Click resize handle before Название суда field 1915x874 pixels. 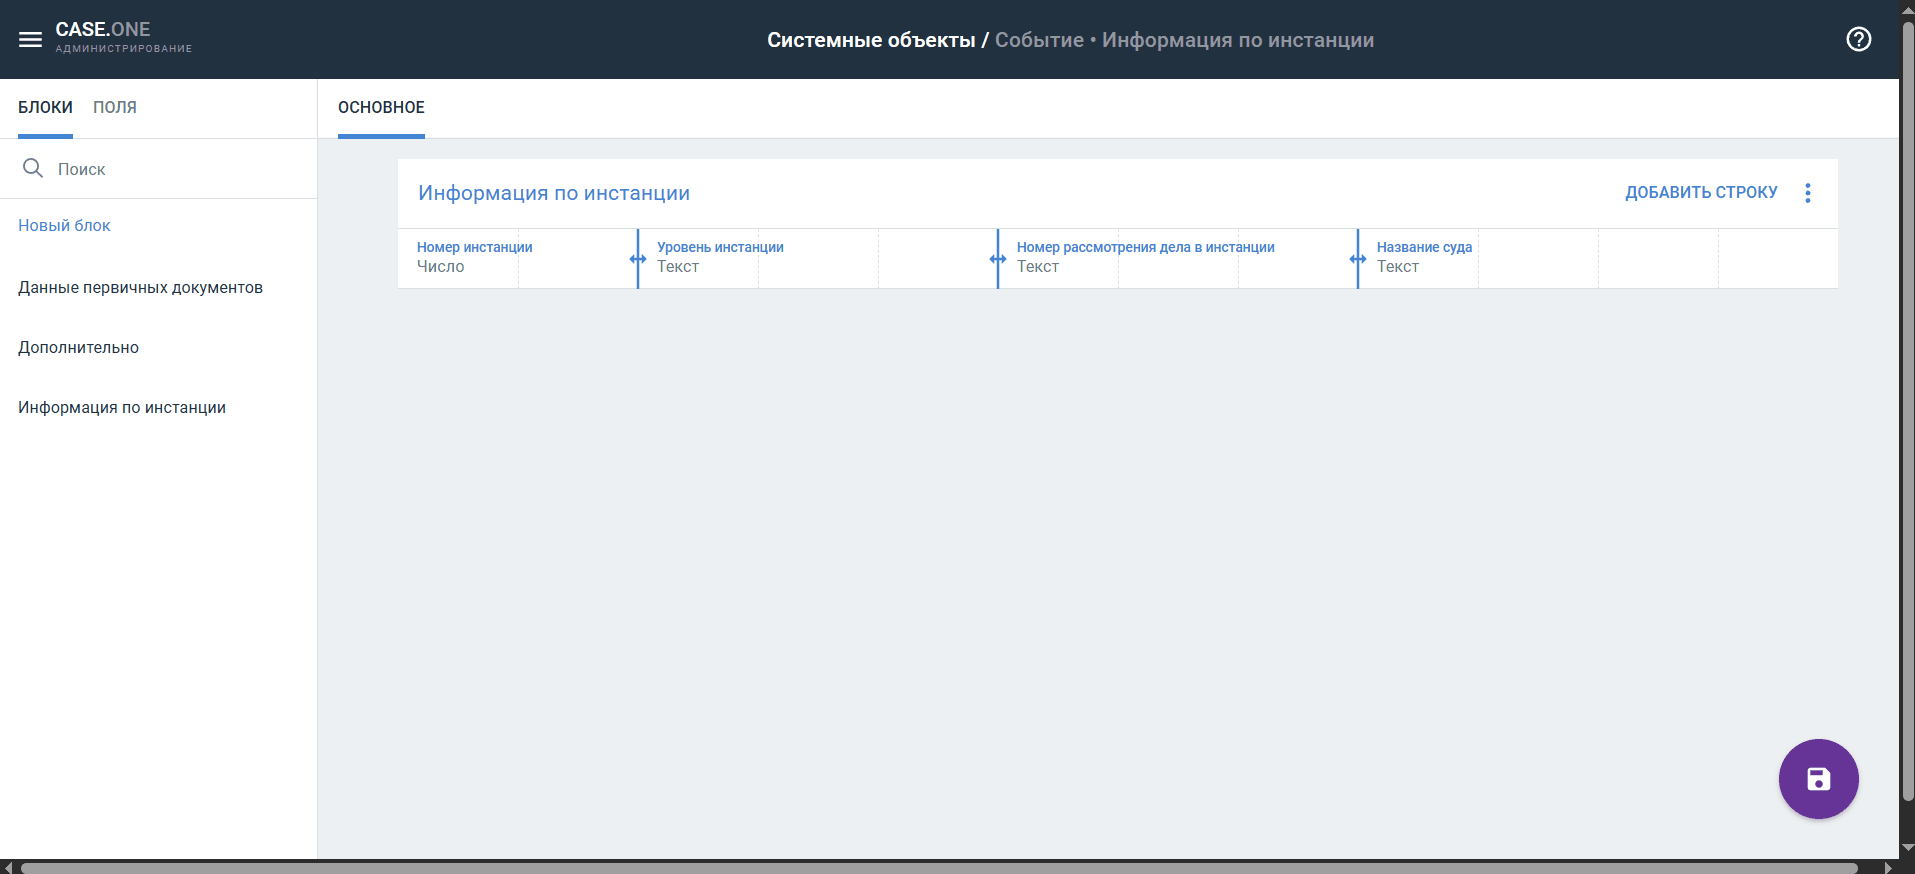click(x=1358, y=259)
